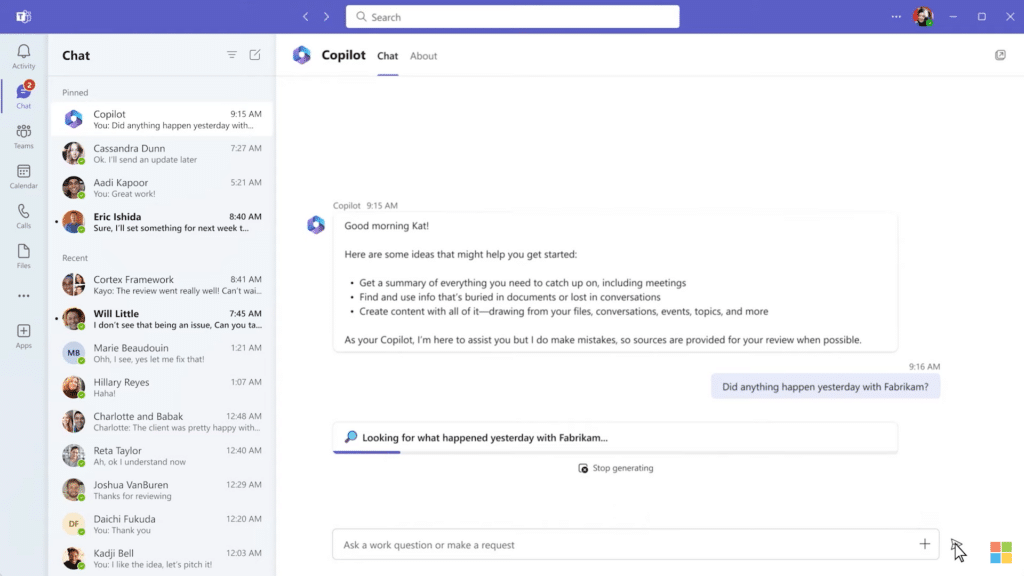Select the Chat tab in Copilot header
The width and height of the screenshot is (1024, 576).
[387, 56]
